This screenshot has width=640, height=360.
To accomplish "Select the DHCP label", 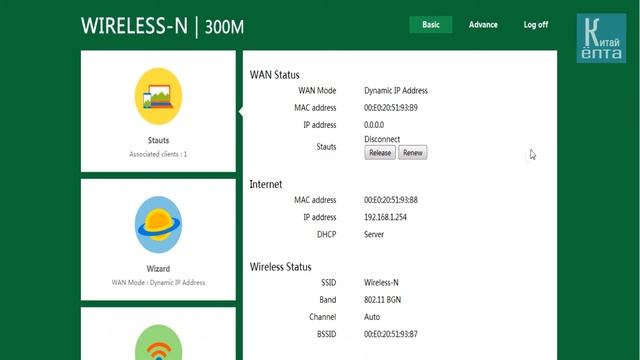I will [x=327, y=234].
